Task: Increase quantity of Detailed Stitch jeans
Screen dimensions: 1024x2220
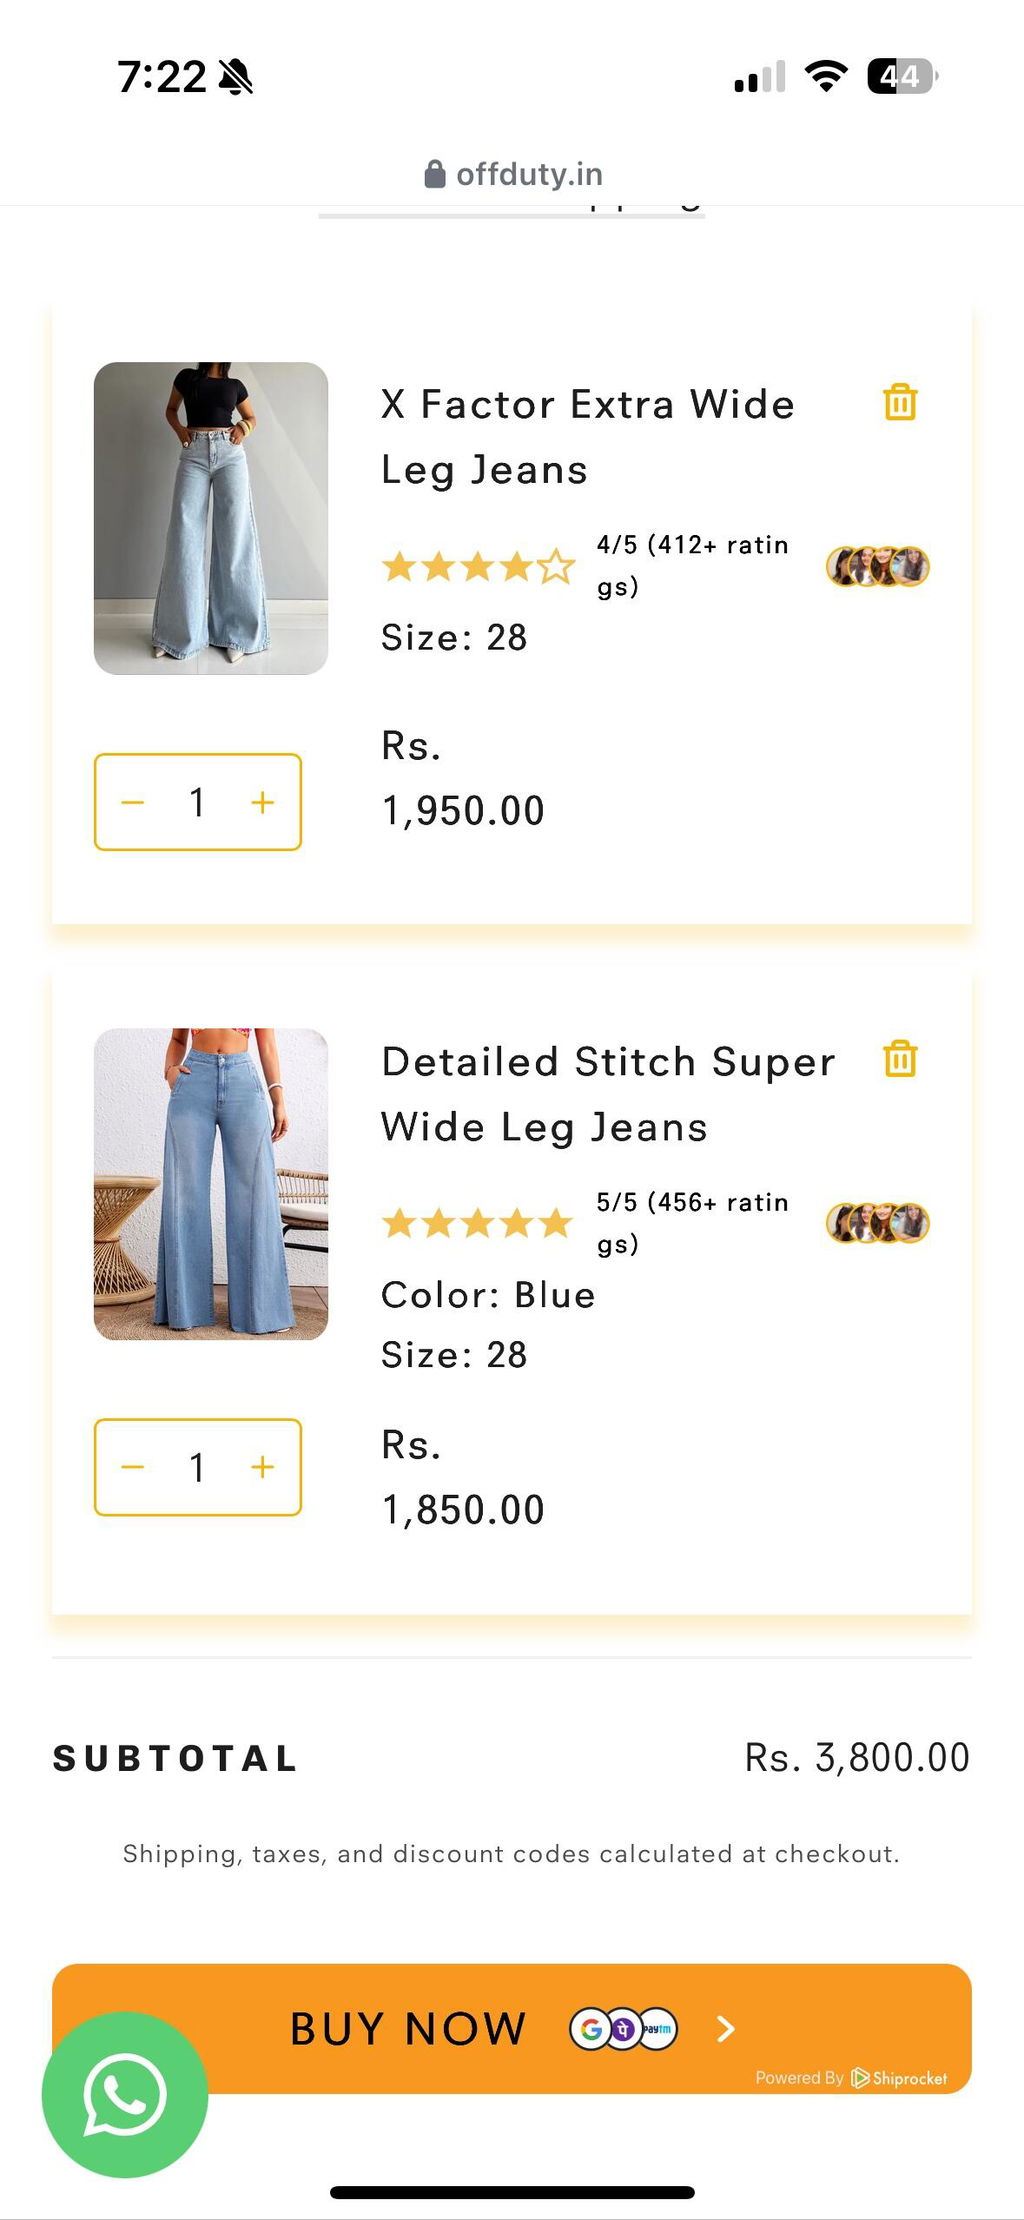Action: [x=263, y=1467]
